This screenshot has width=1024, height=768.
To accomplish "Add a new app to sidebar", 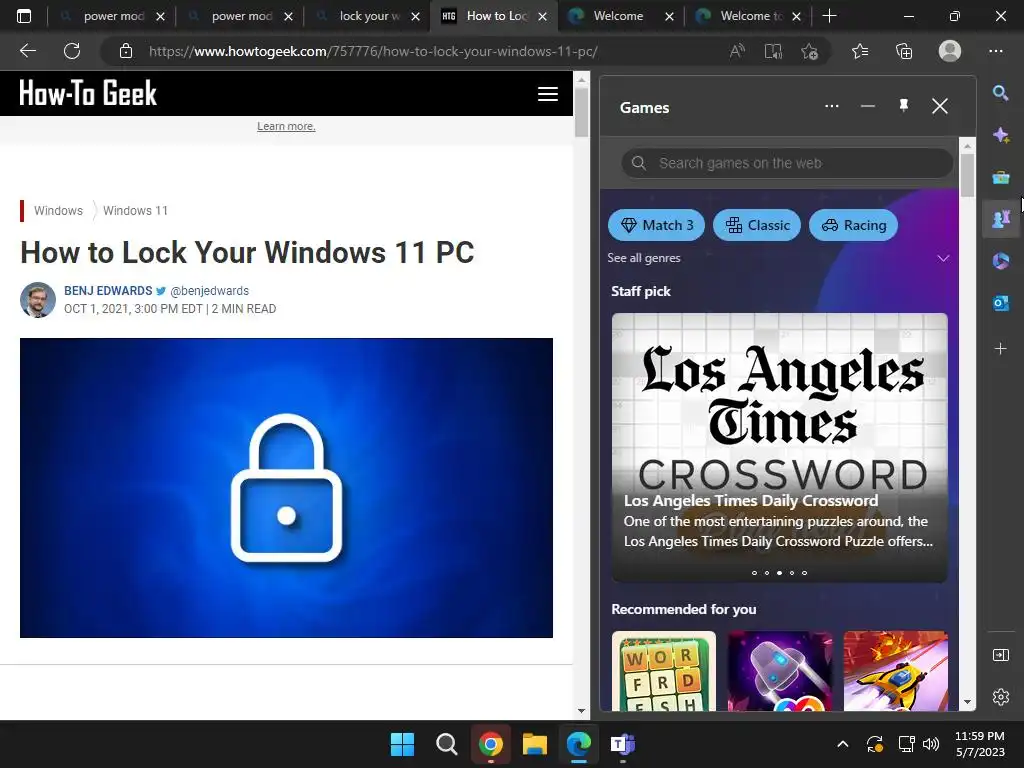I will [1000, 349].
